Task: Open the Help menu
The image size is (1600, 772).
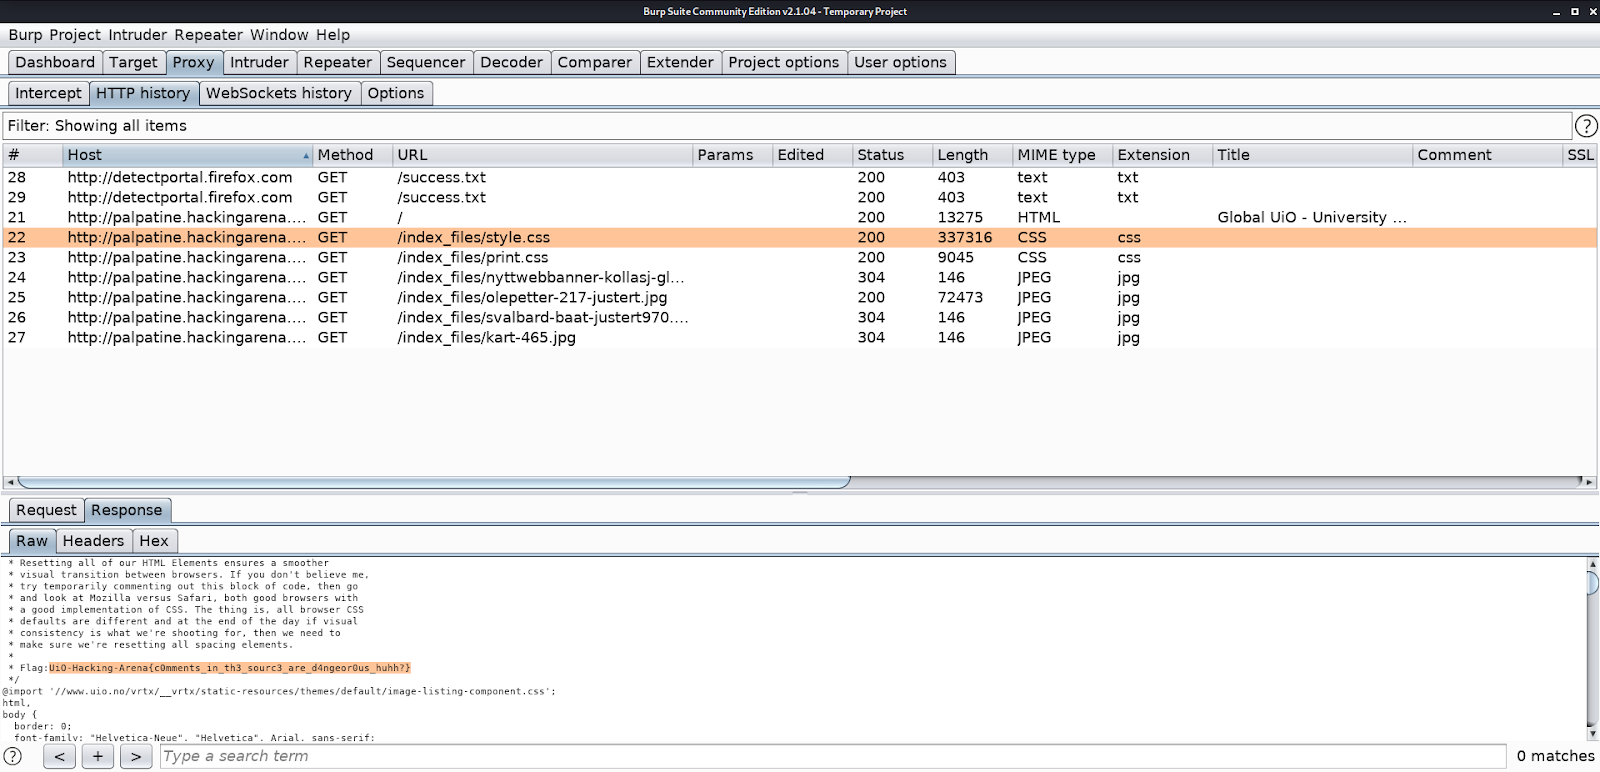Action: coord(333,35)
